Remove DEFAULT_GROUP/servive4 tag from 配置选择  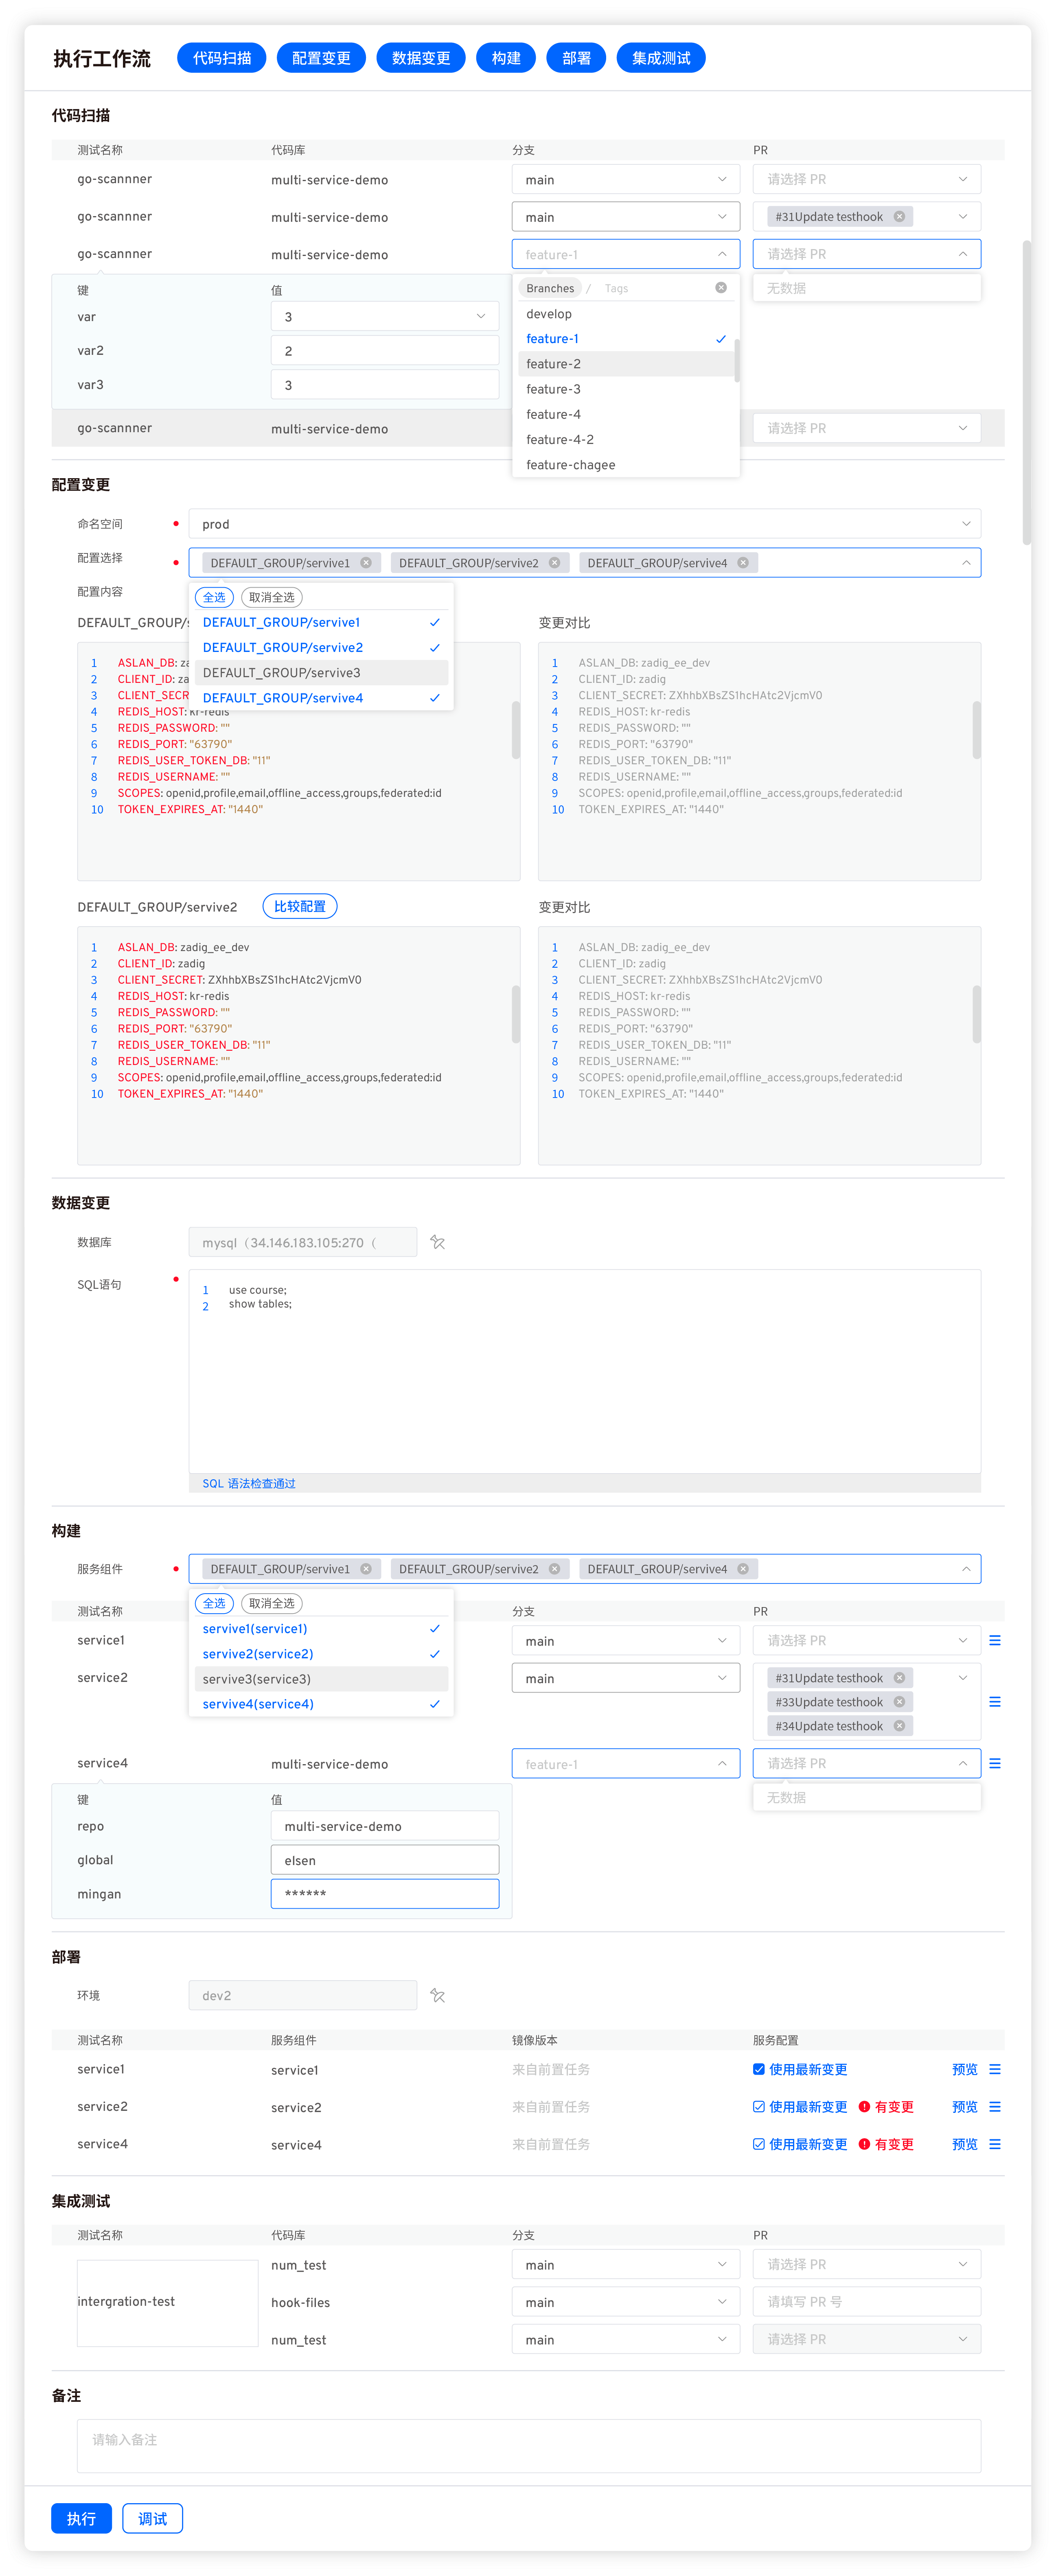pos(743,563)
